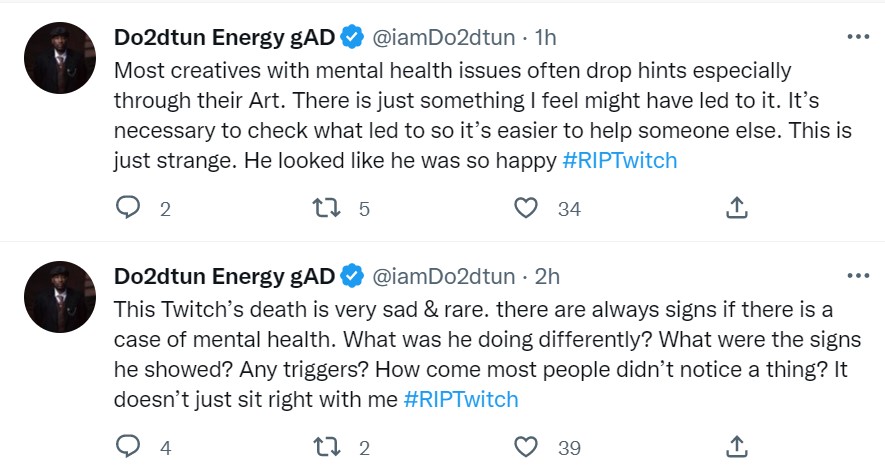The height and width of the screenshot is (469, 885).
Task: Click Do2dtun Energy gAD name on first tweet
Action: 224,38
